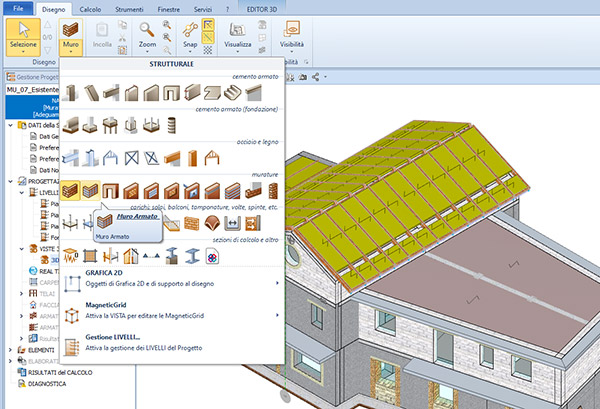Viewport: 600px width, 409px height.
Task: Select the masonry arch opening icon
Action: [x=110, y=191]
